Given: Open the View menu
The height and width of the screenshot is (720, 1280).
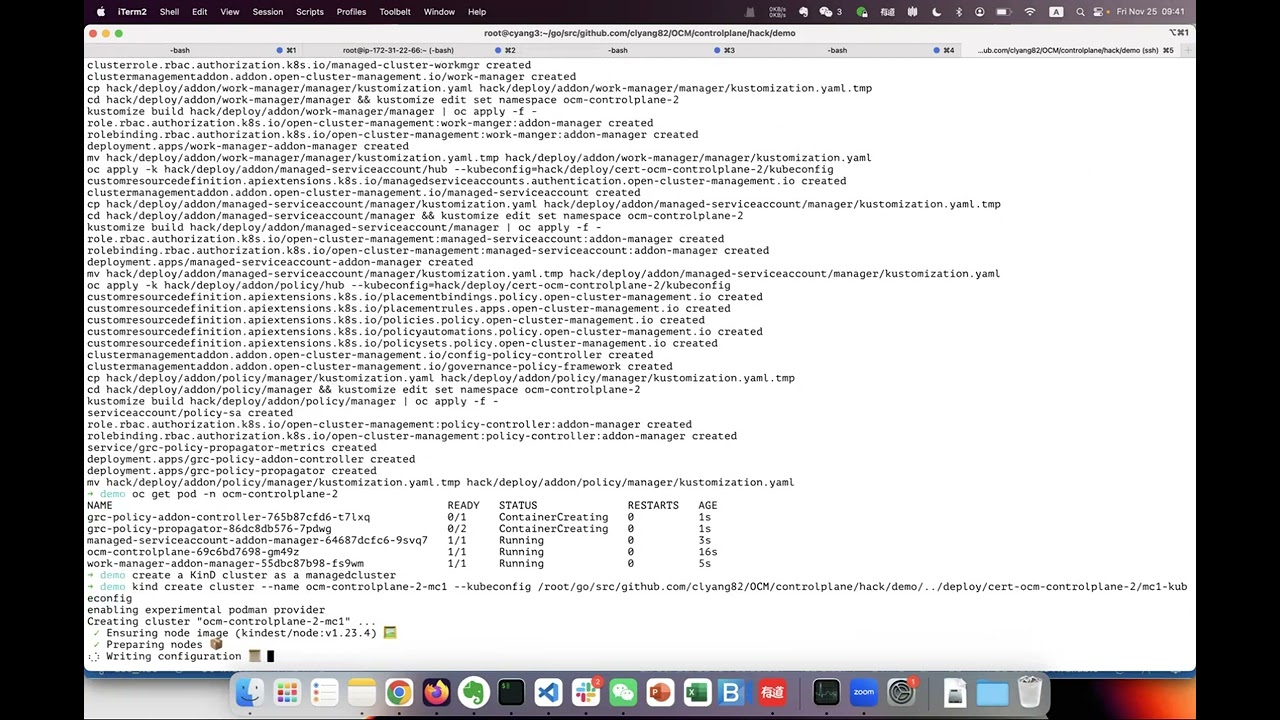Looking at the screenshot, I should (x=230, y=12).
